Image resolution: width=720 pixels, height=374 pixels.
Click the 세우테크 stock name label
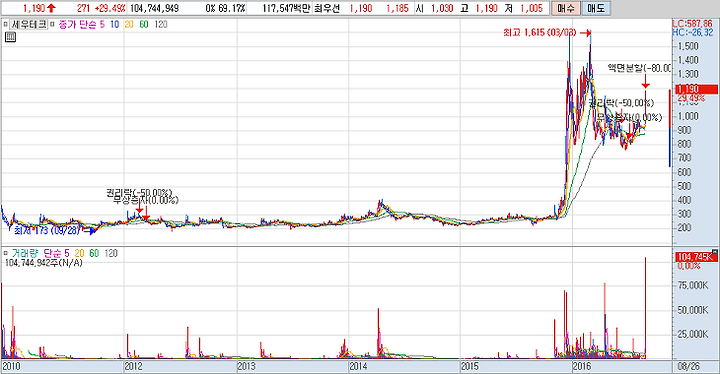(29, 24)
